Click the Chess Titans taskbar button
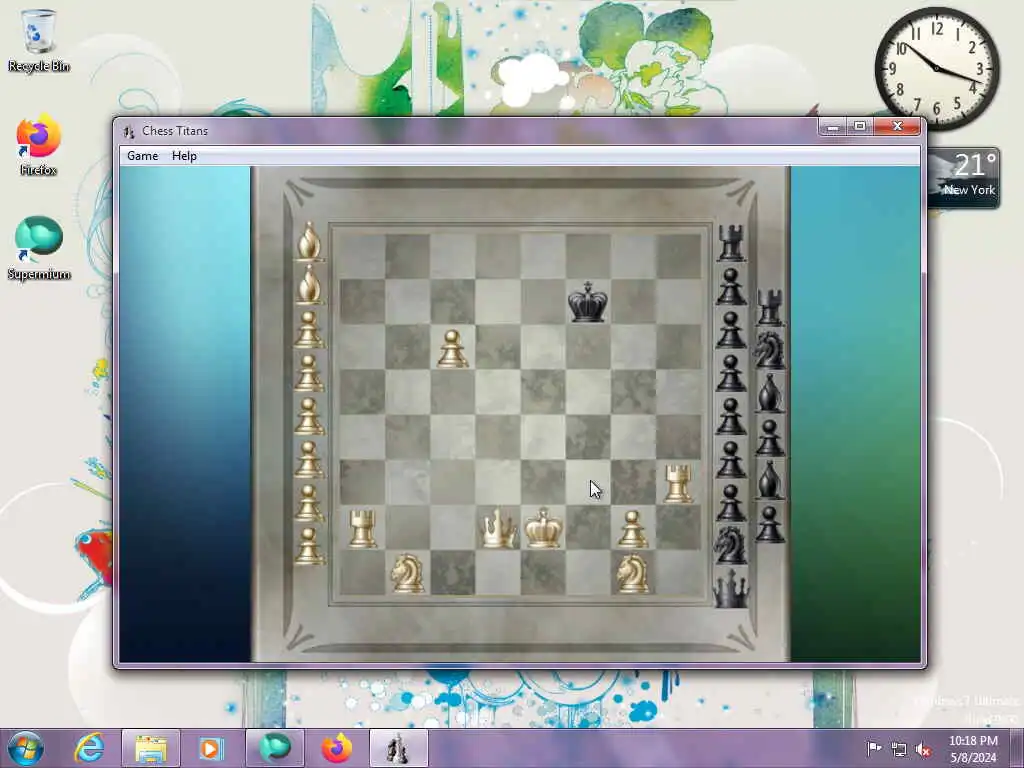The height and width of the screenshot is (768, 1024). click(398, 748)
